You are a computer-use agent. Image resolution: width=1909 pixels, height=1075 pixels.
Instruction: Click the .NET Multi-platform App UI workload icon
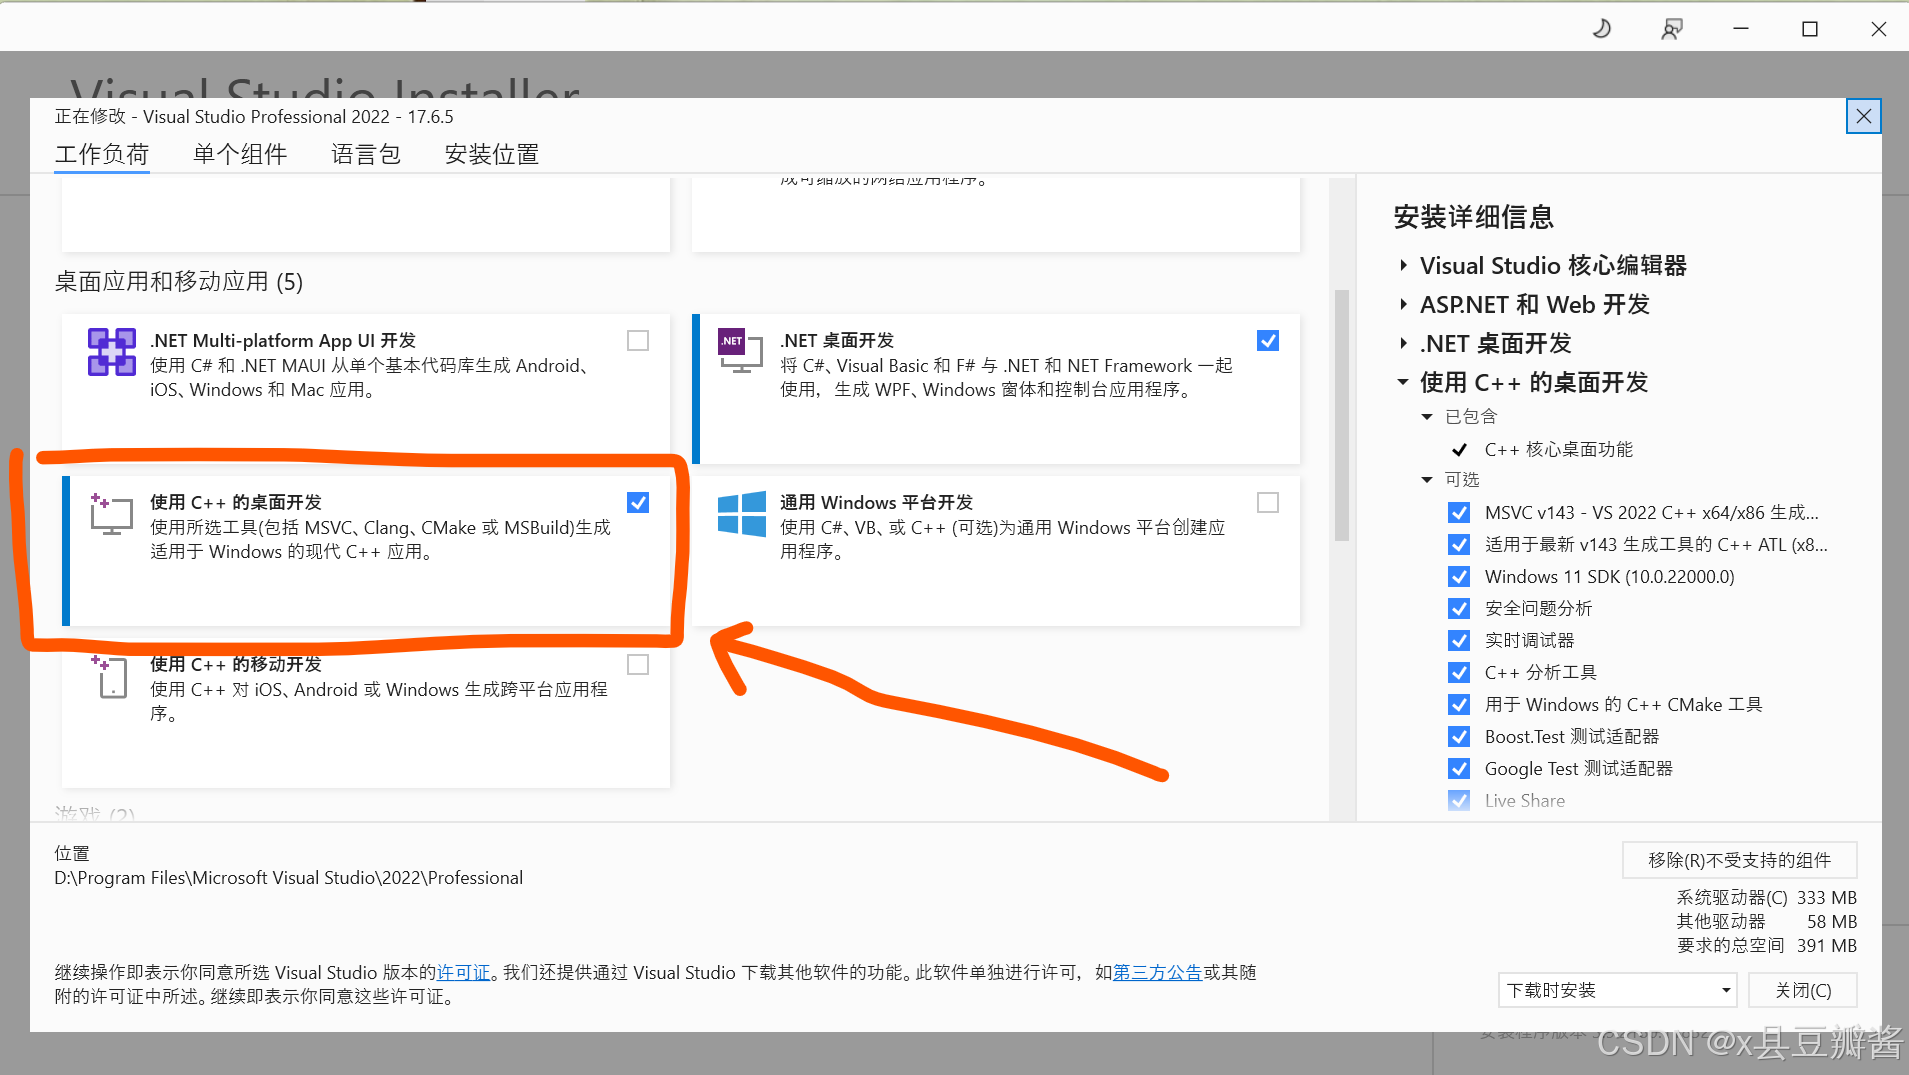coord(111,352)
